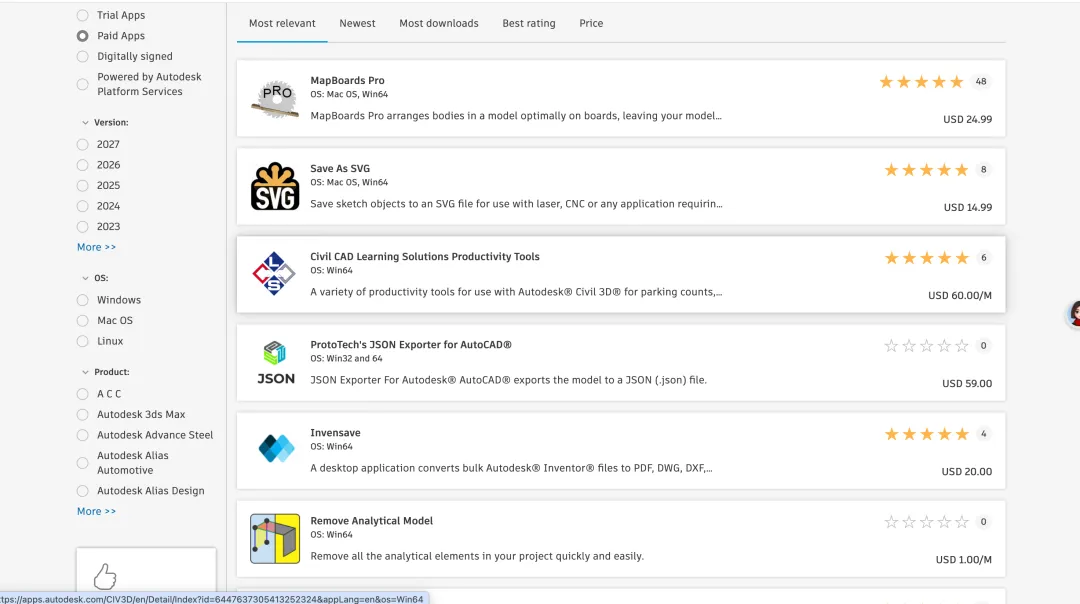The width and height of the screenshot is (1080, 604).
Task: Open Civil CAD Learning Solutions logo icon
Action: (274, 274)
